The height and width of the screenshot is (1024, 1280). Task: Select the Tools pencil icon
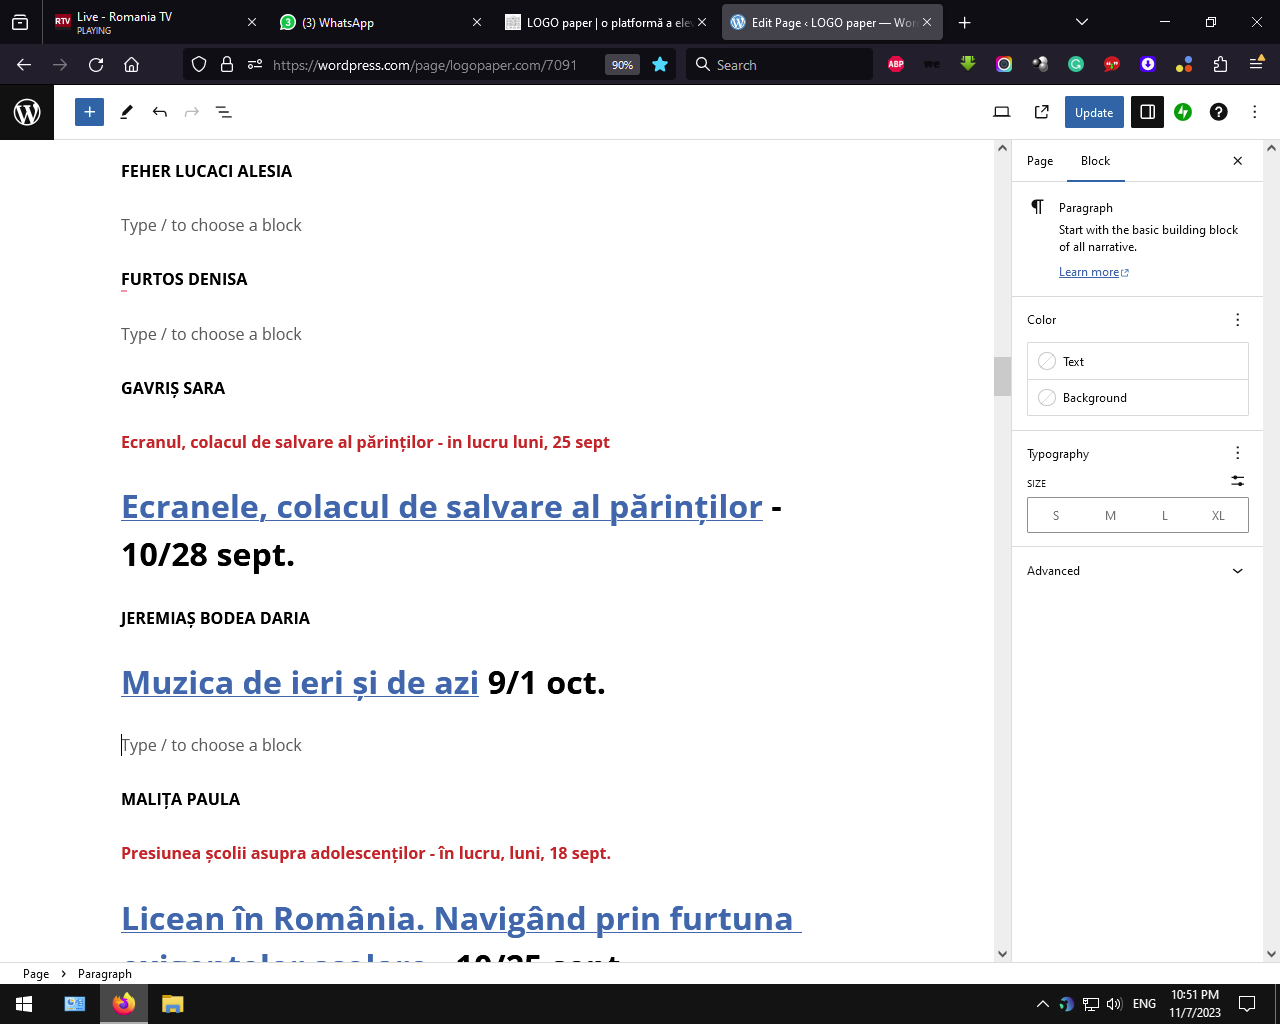point(127,112)
